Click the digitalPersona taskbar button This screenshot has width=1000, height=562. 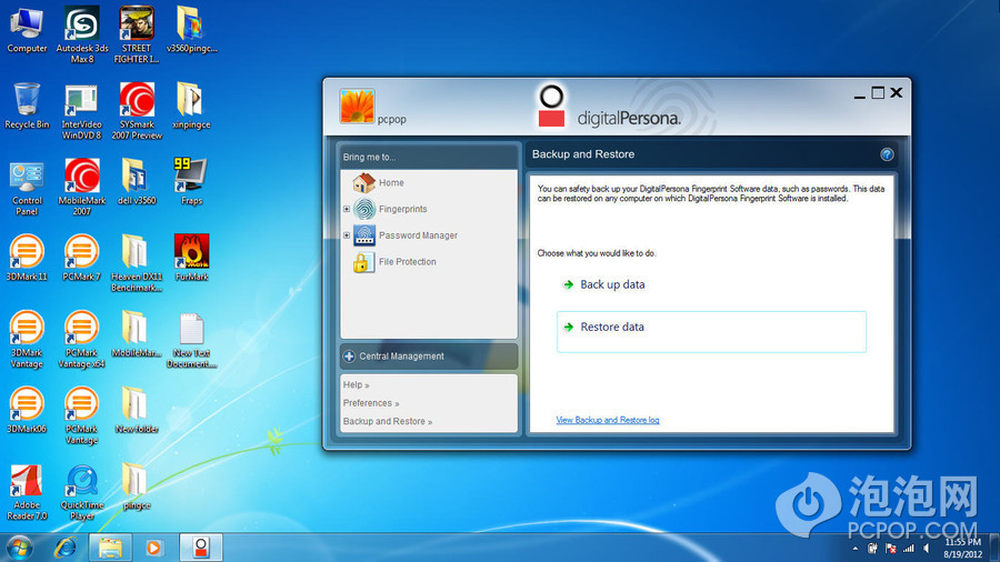click(x=201, y=547)
